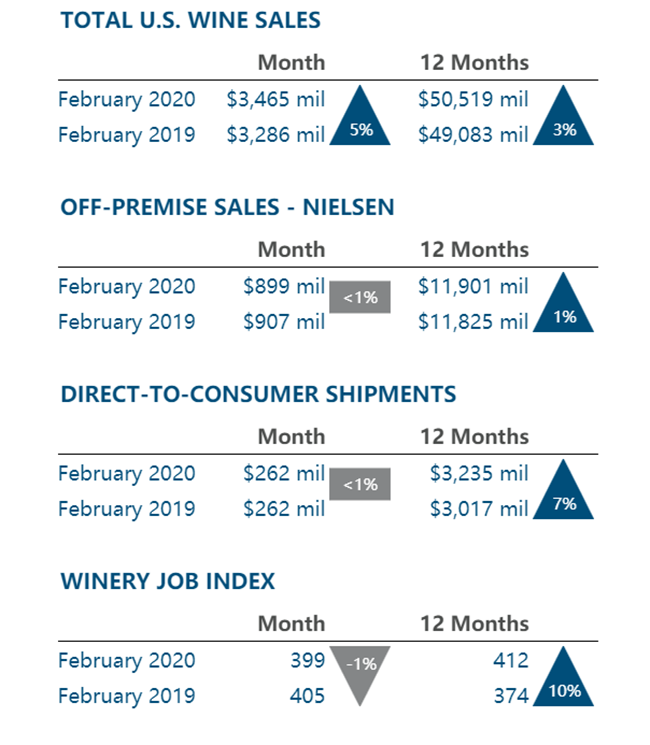This screenshot has height=745, width=650.
Task: Click the Winery Job Index heading
Action: 168,581
